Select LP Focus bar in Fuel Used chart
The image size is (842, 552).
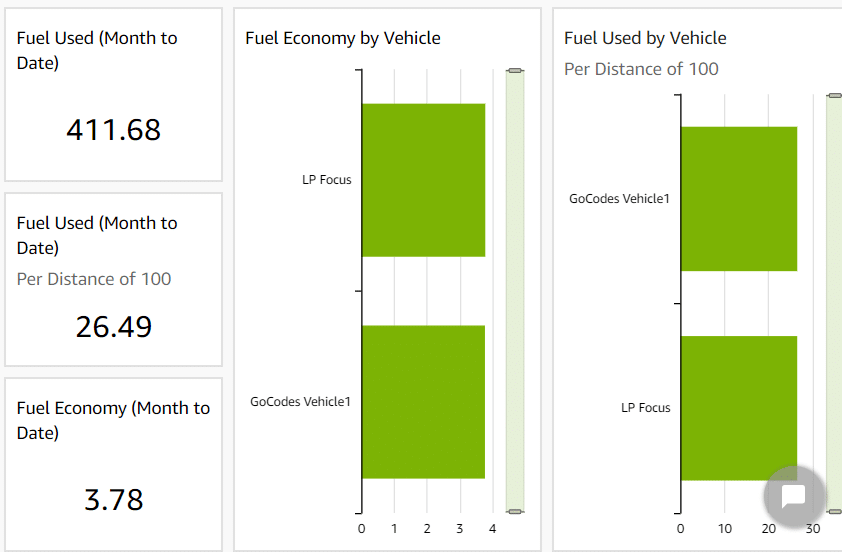[x=738, y=408]
